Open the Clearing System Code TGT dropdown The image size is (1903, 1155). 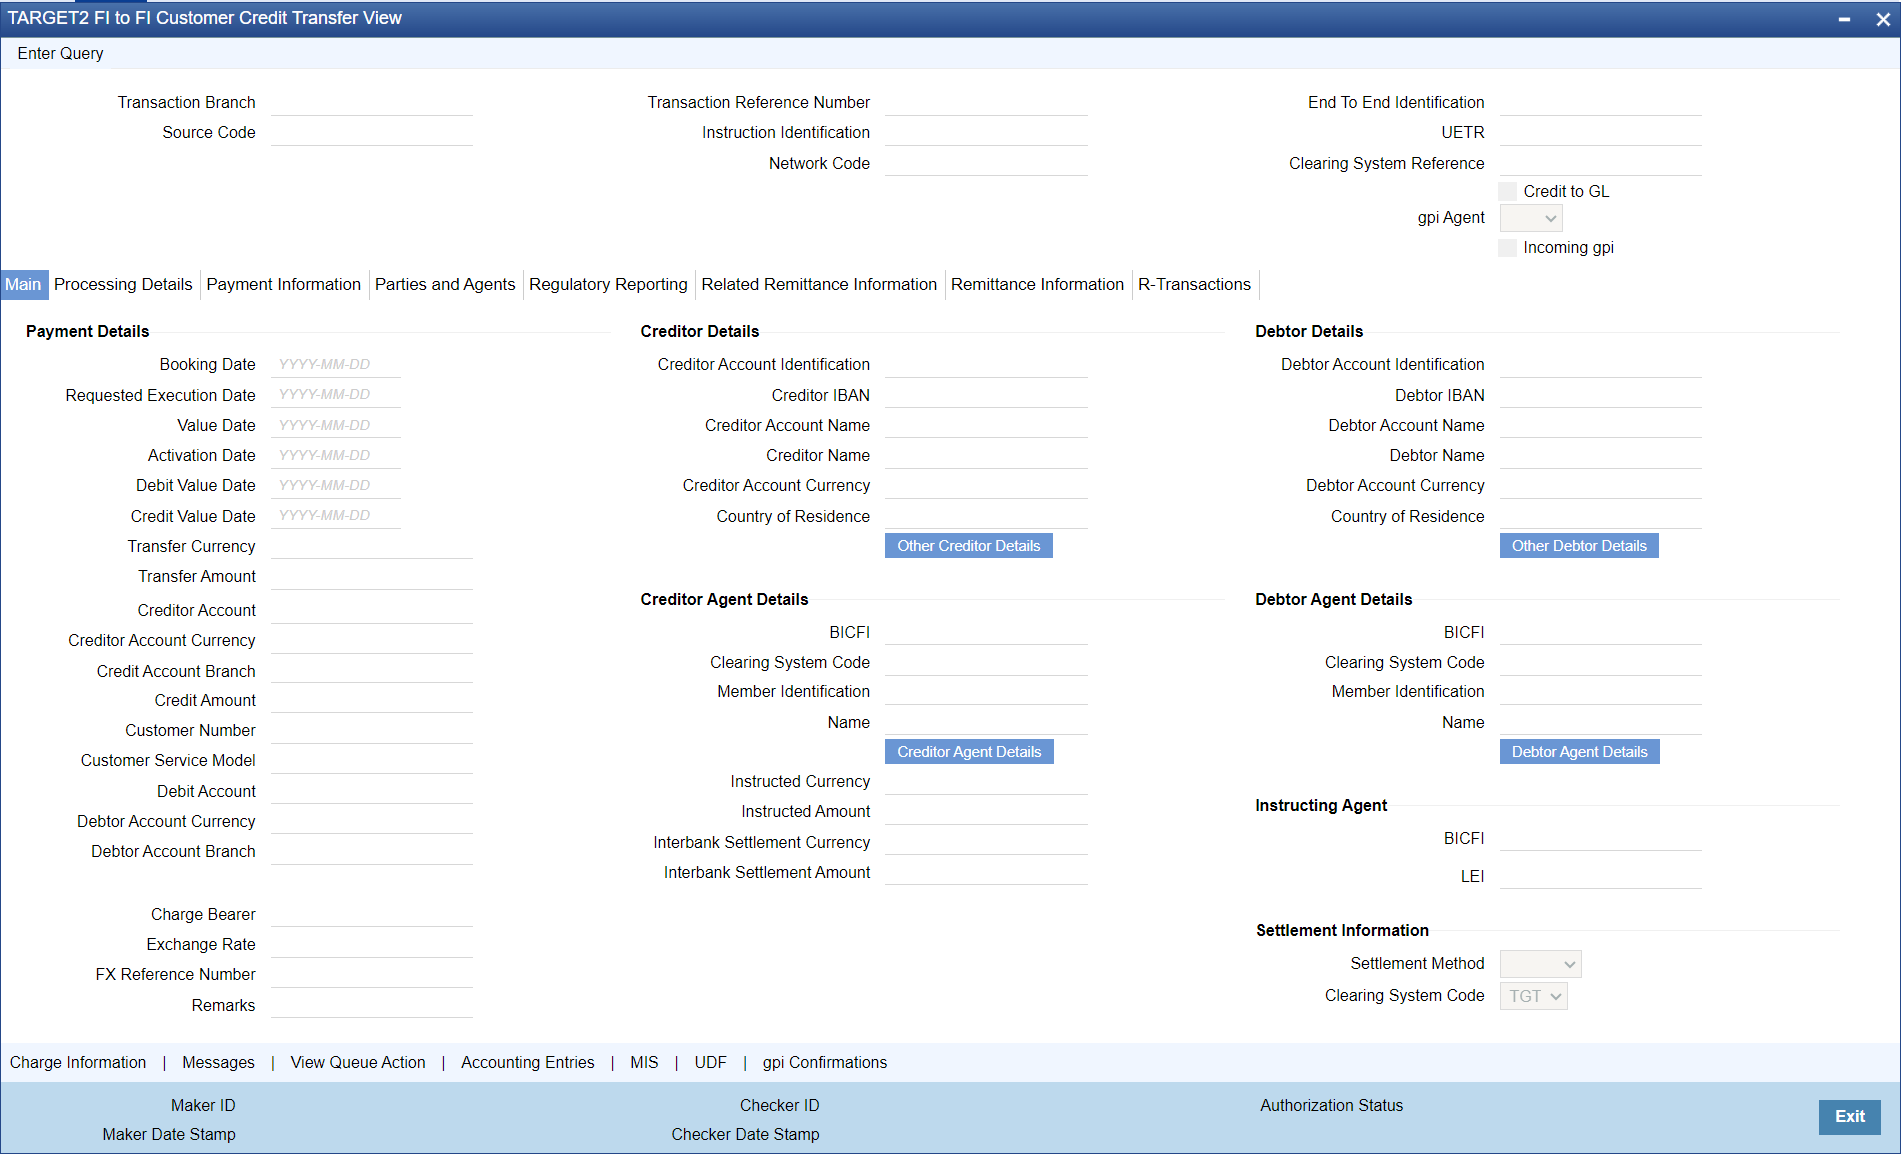pos(1534,996)
